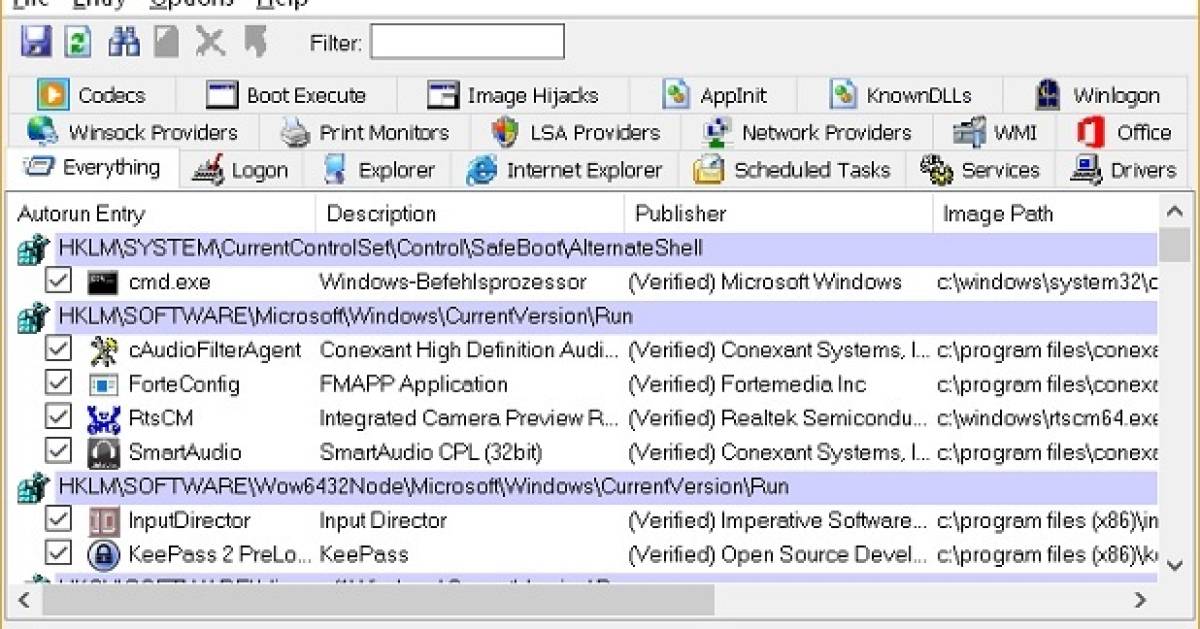Click the jump-to-entry arrow icon
Viewport: 1200px width, 629px height.
coord(257,41)
